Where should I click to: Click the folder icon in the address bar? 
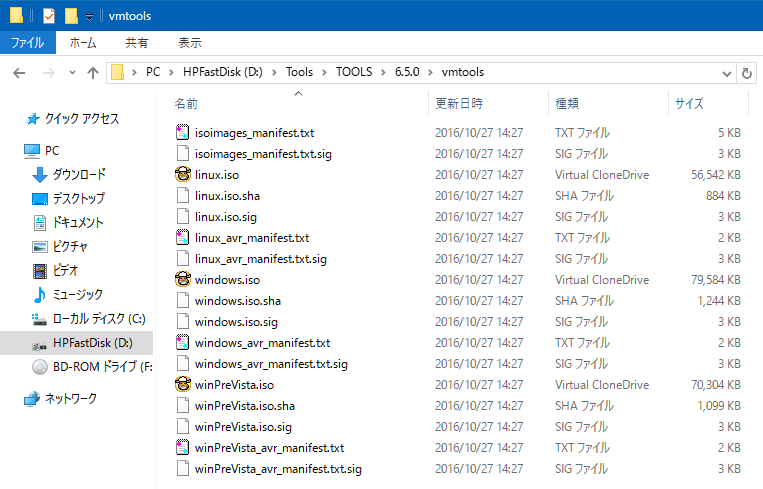tap(117, 72)
